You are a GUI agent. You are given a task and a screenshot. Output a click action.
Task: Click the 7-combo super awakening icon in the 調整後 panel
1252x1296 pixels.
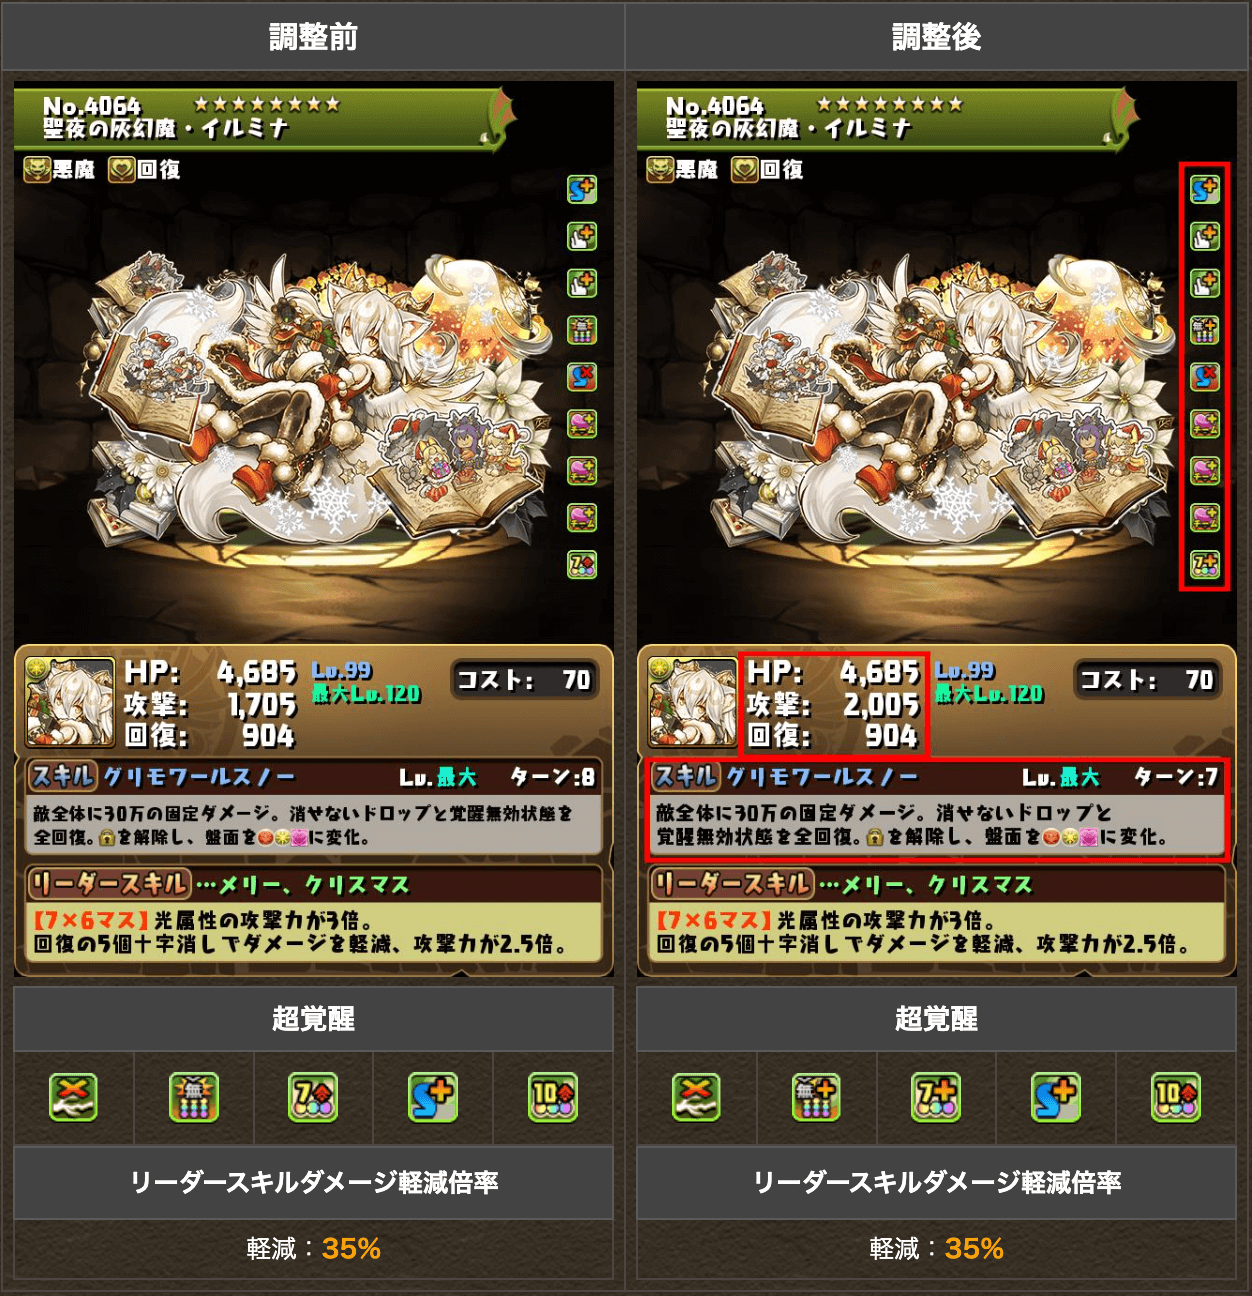tap(936, 1097)
